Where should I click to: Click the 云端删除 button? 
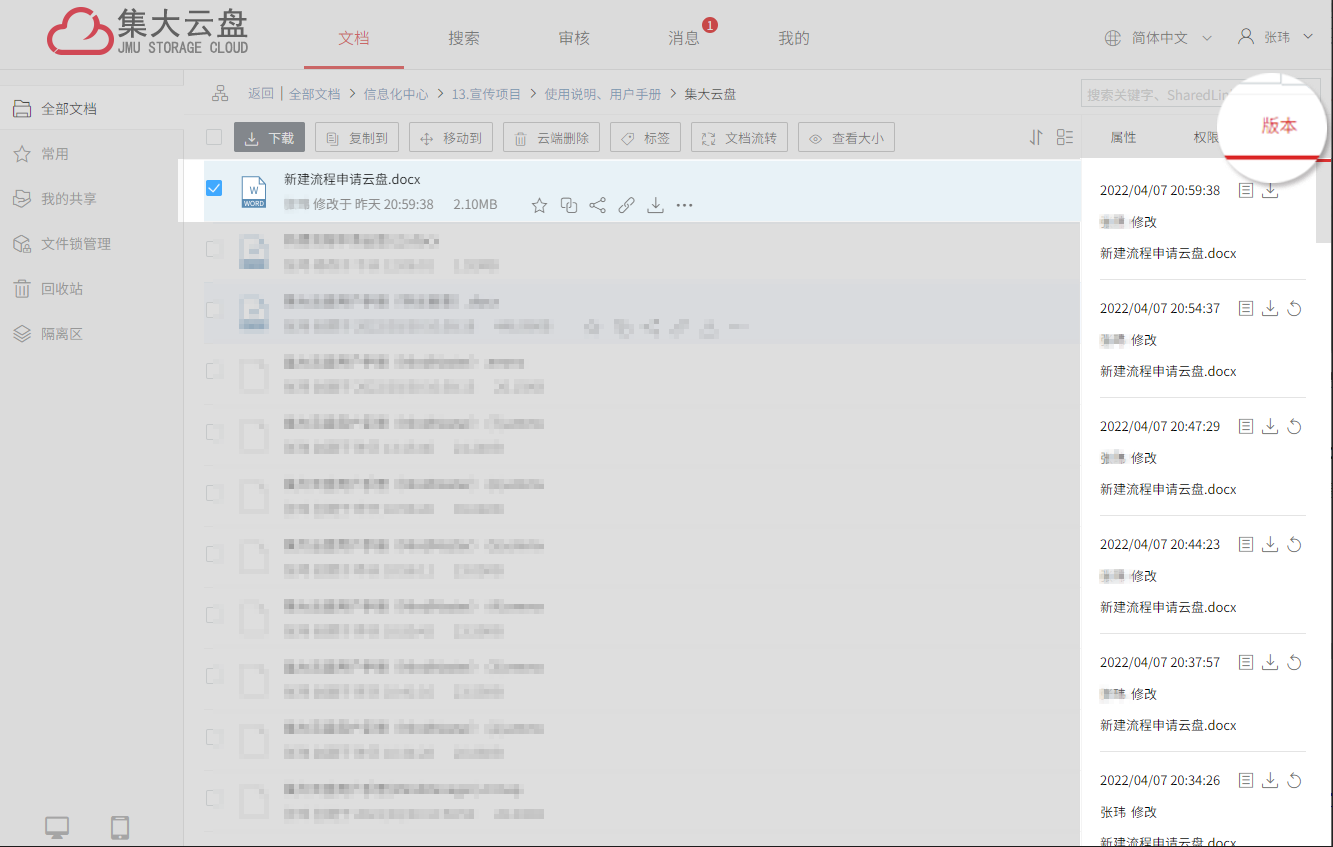pyautogui.click(x=551, y=138)
